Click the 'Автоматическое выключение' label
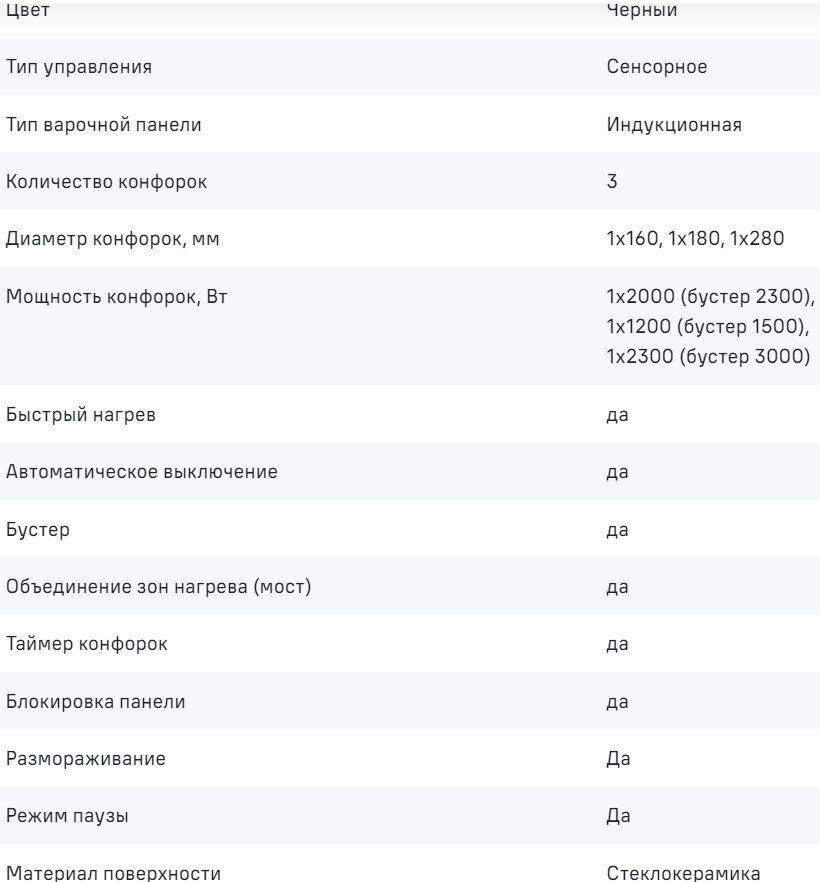 point(141,472)
